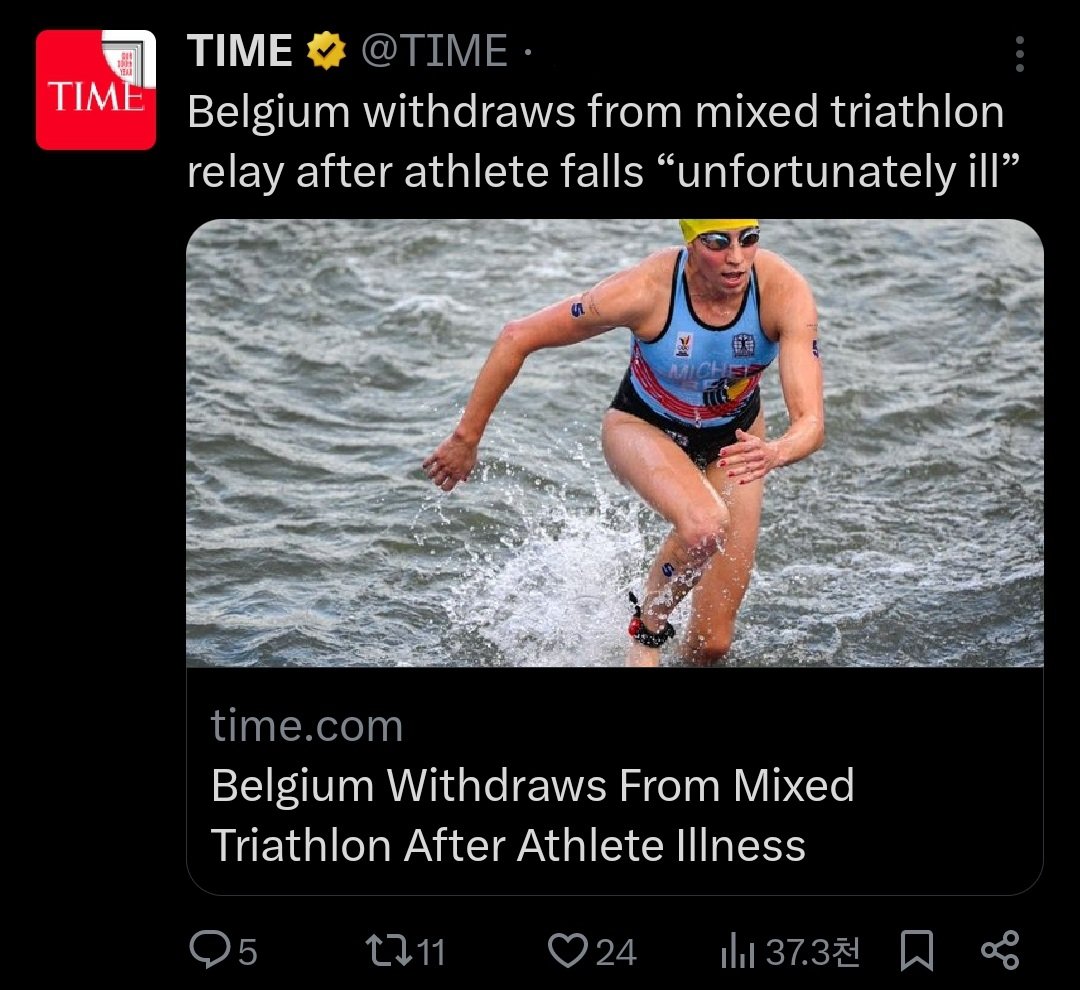Screen dimensions: 1080x990
Task: Open the triathlon athlete article photo
Action: 614,443
